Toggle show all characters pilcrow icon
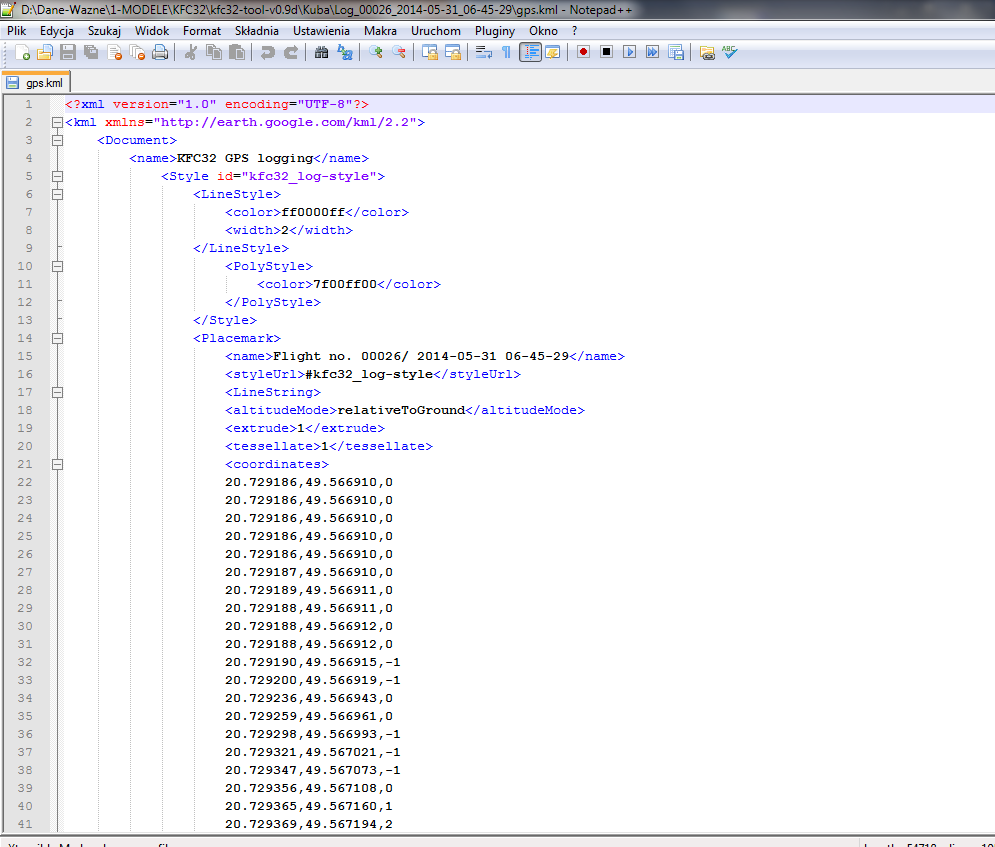Image resolution: width=995 pixels, height=847 pixels. 506,52
